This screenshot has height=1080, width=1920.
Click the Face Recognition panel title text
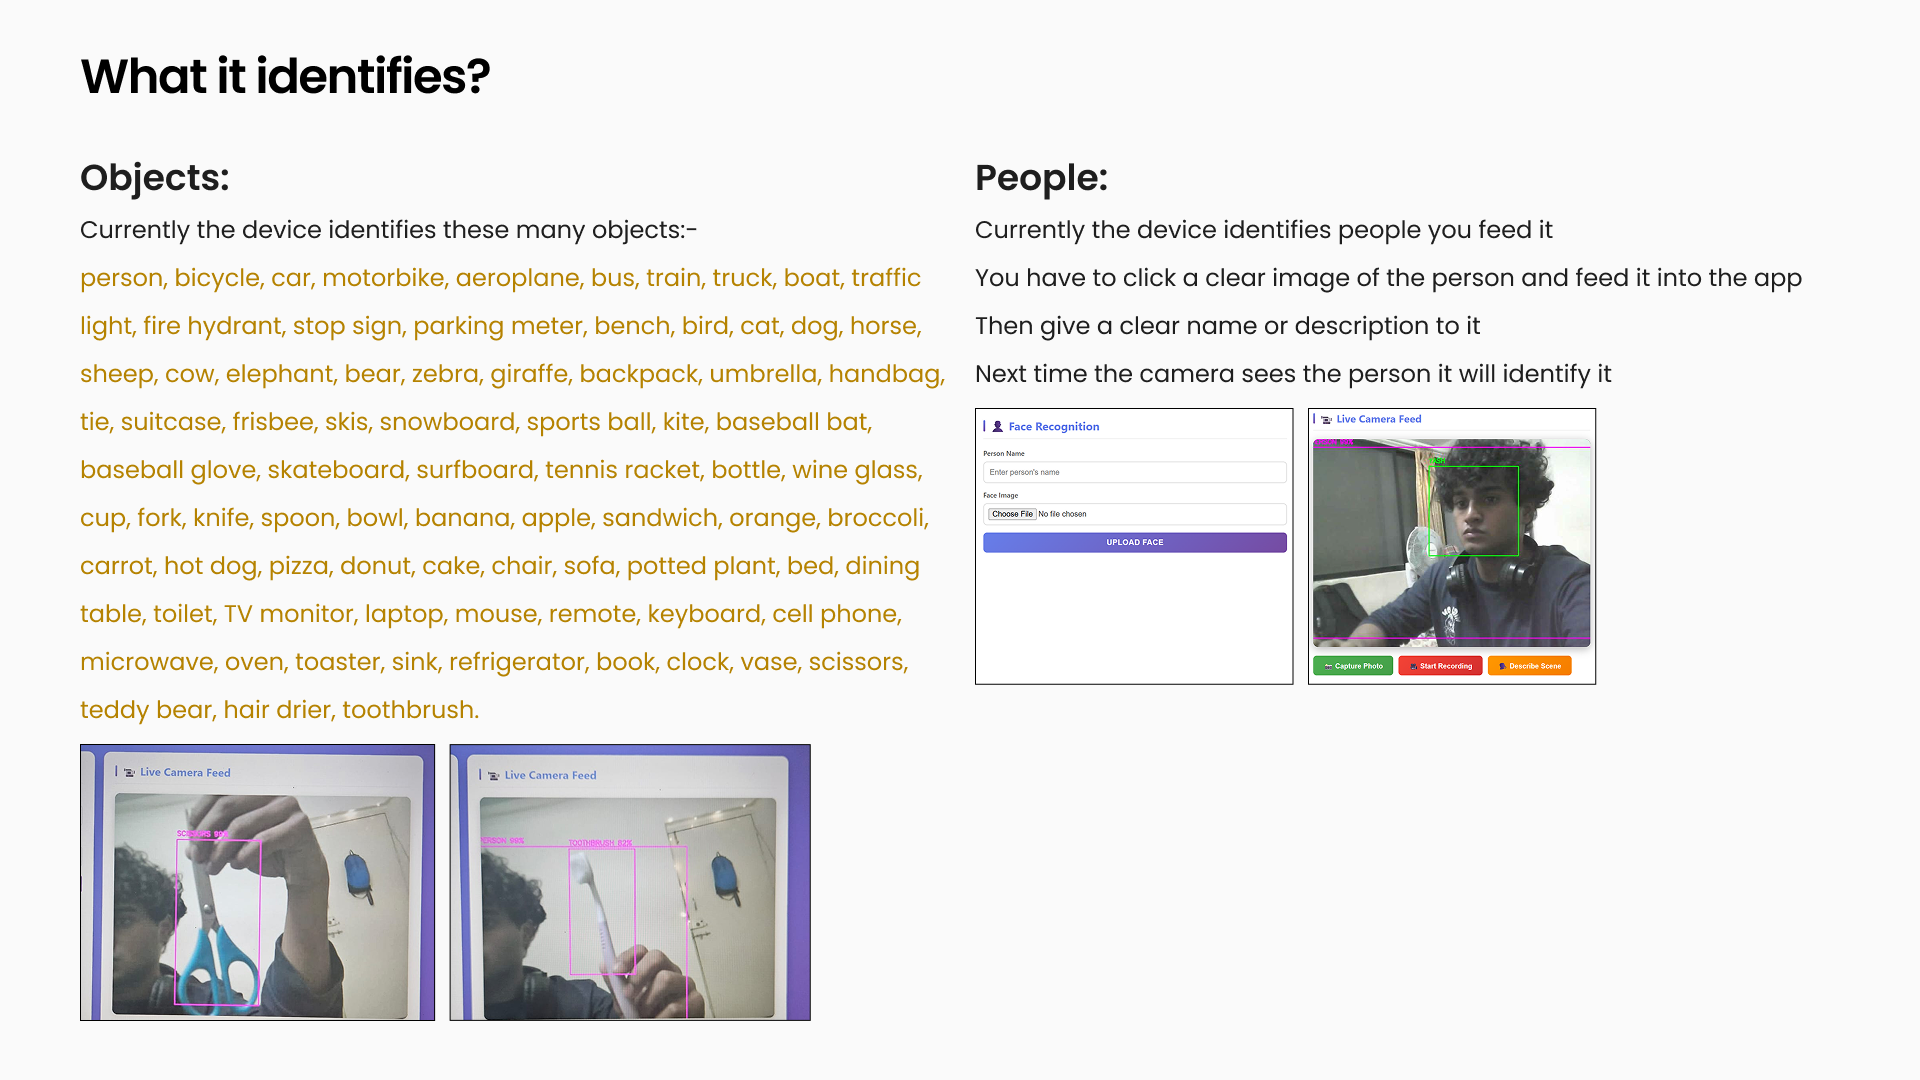[x=1053, y=427]
